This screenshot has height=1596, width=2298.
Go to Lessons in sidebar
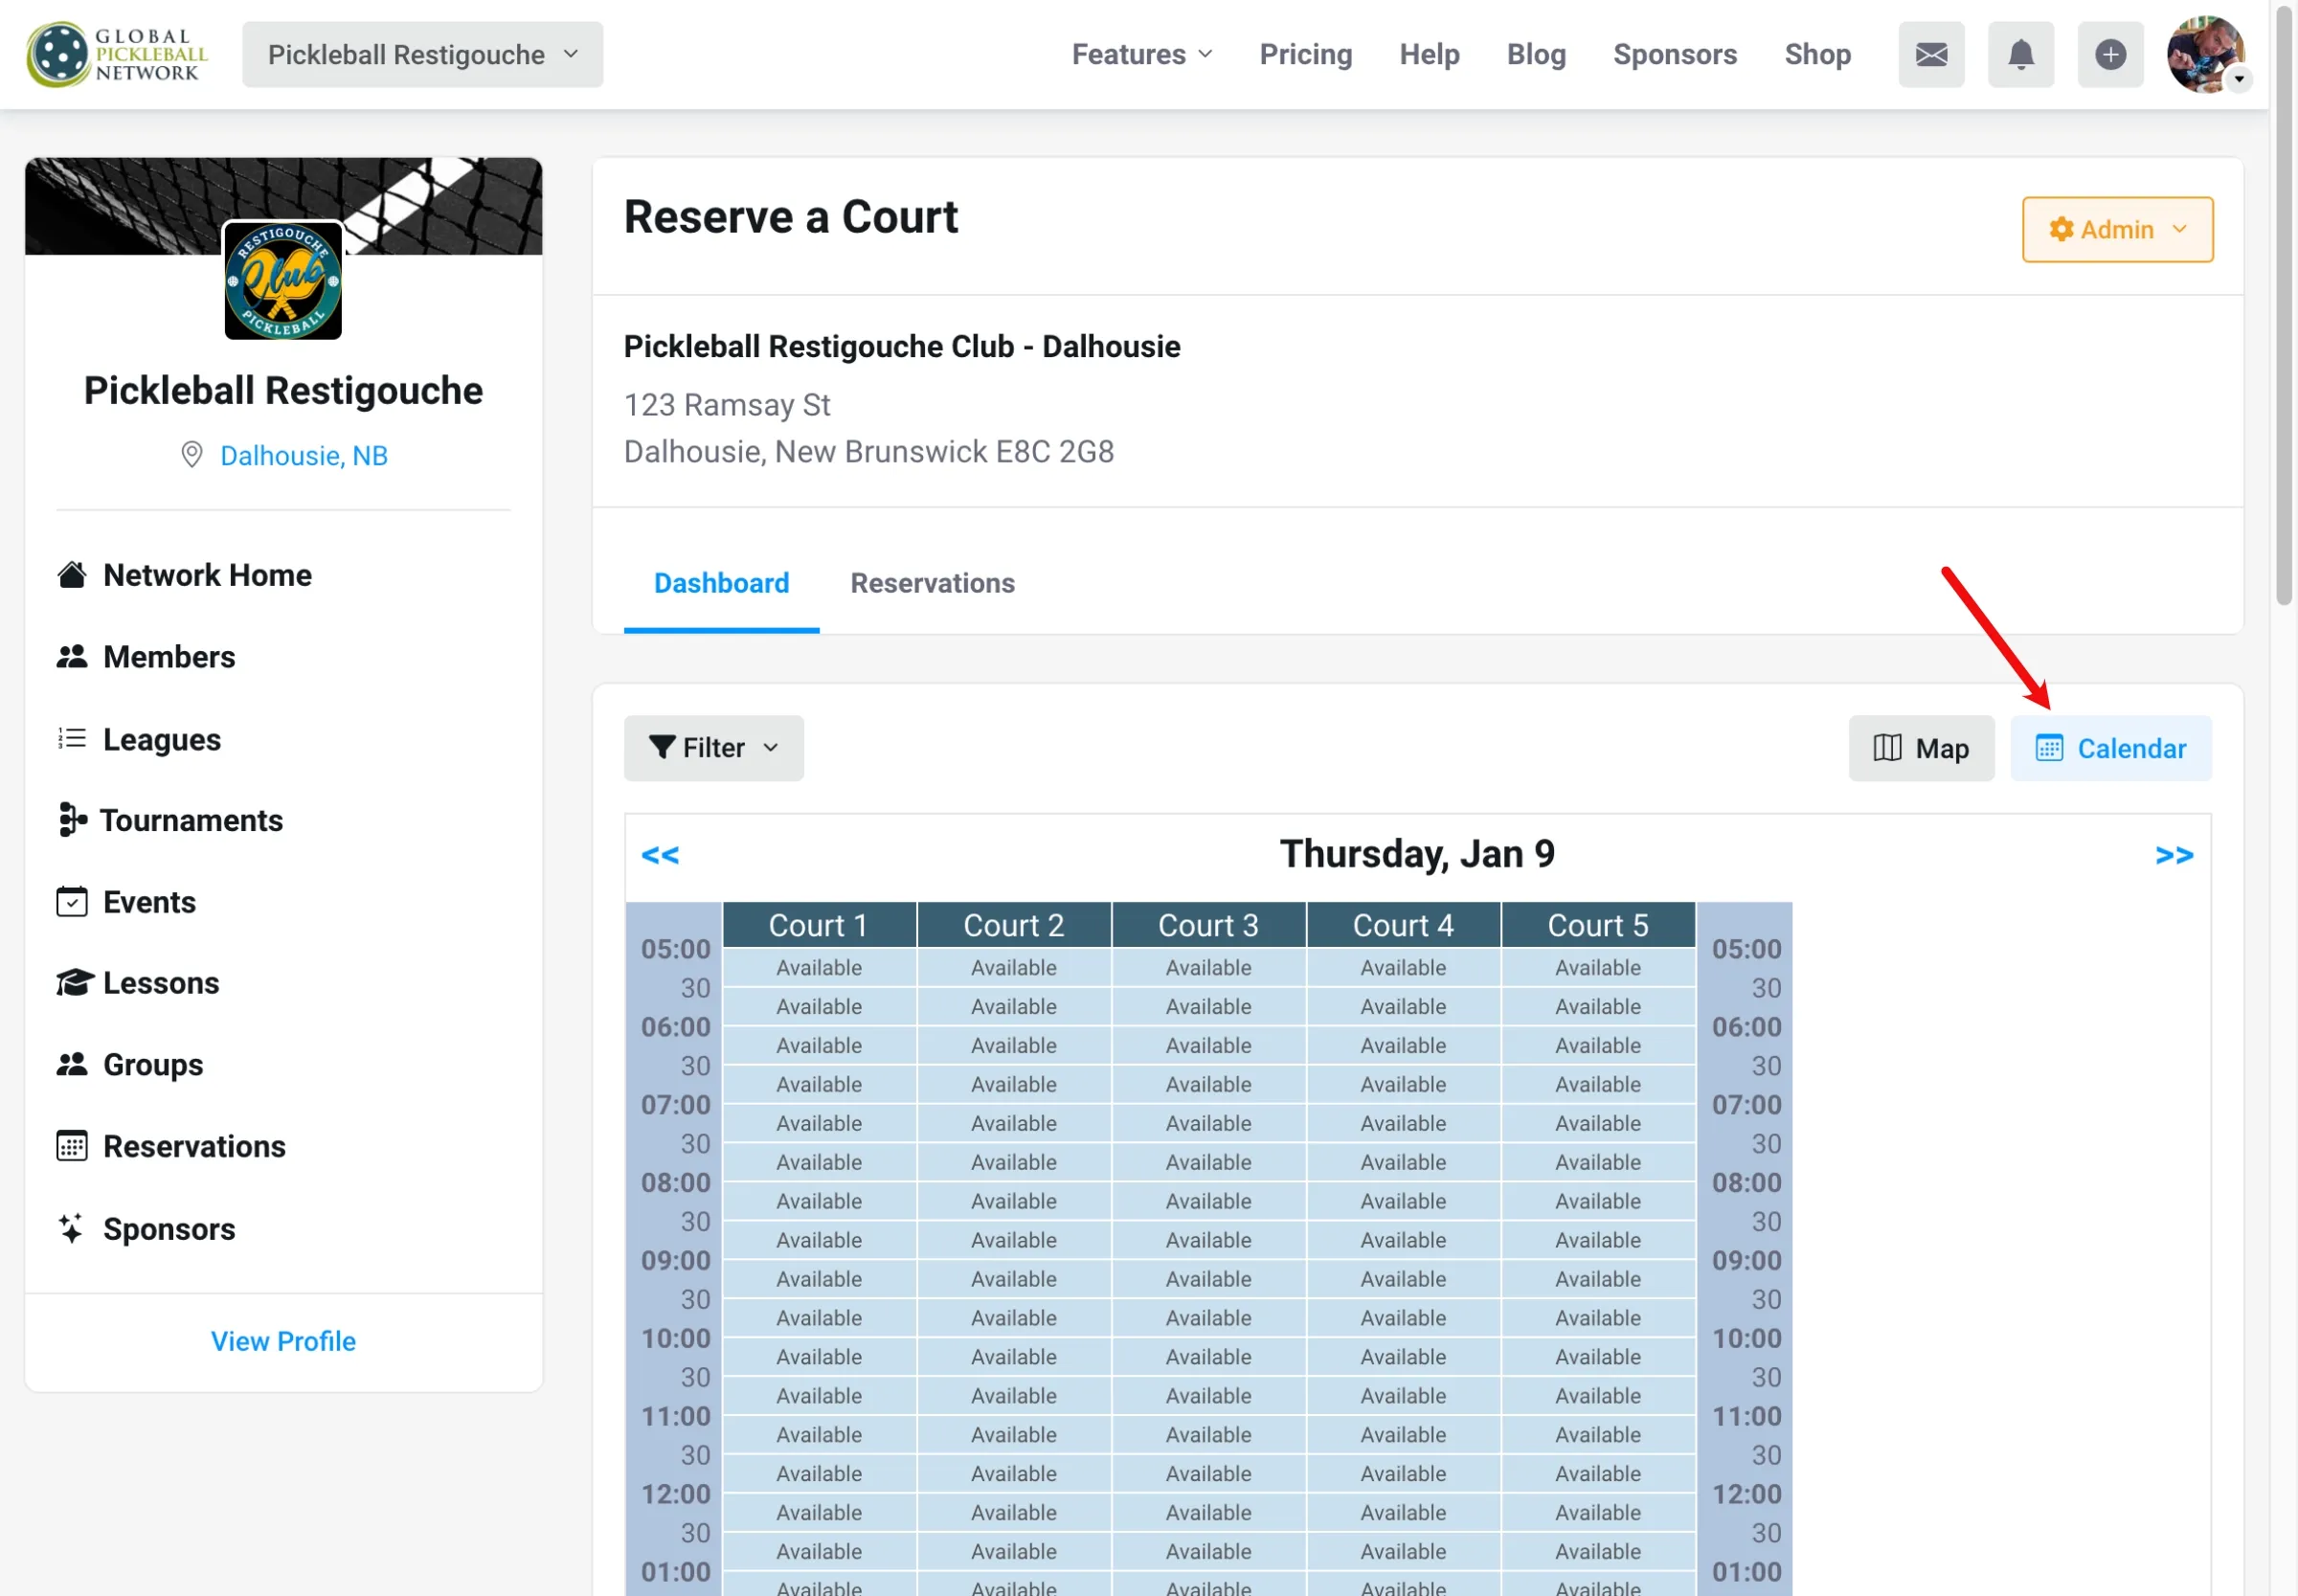click(160, 983)
